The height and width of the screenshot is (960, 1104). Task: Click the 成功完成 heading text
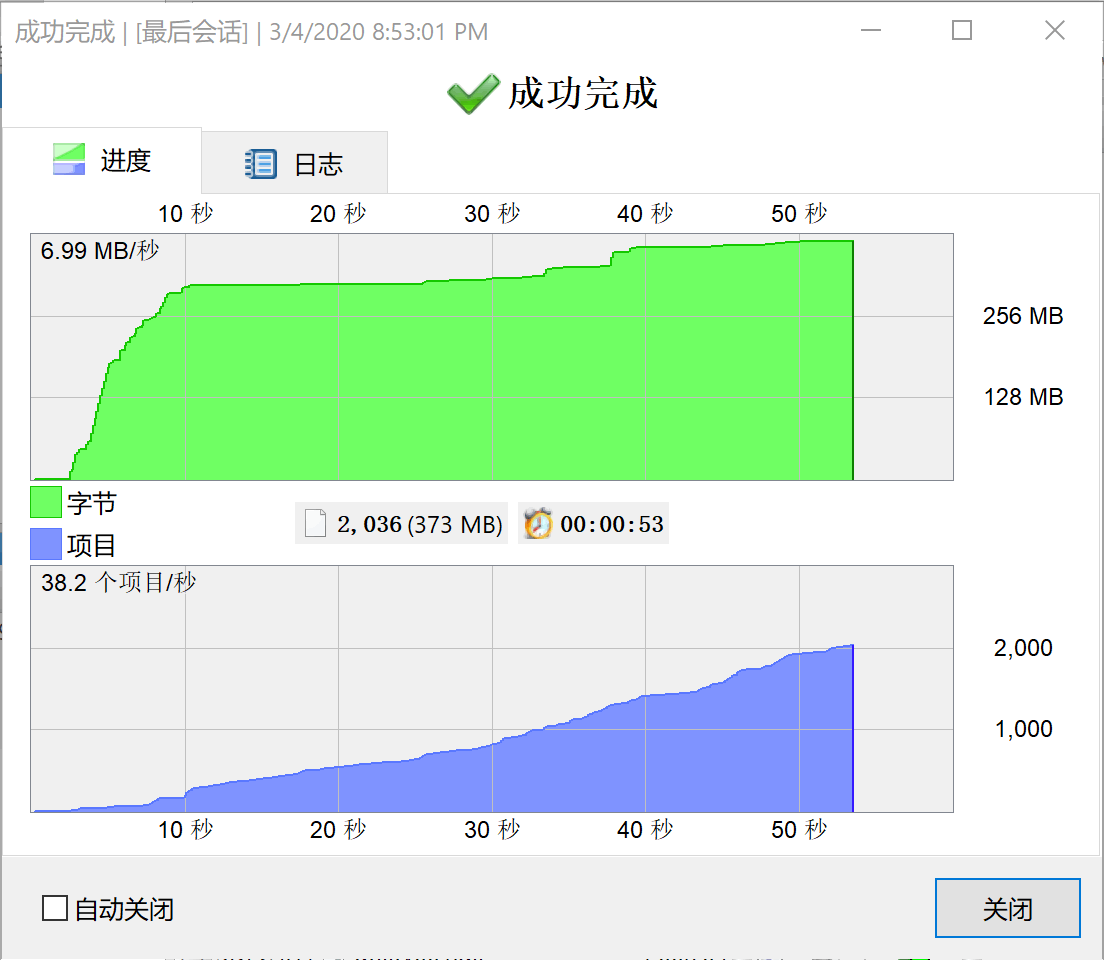582,93
